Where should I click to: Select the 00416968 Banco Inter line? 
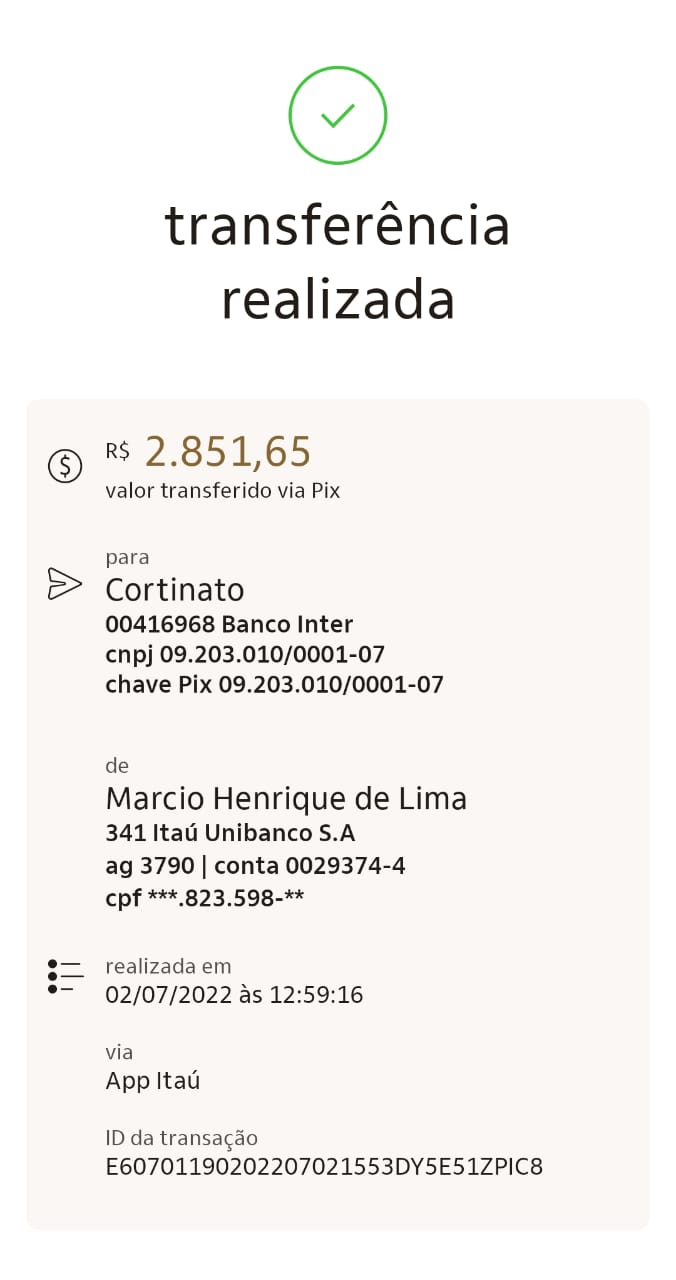[229, 625]
